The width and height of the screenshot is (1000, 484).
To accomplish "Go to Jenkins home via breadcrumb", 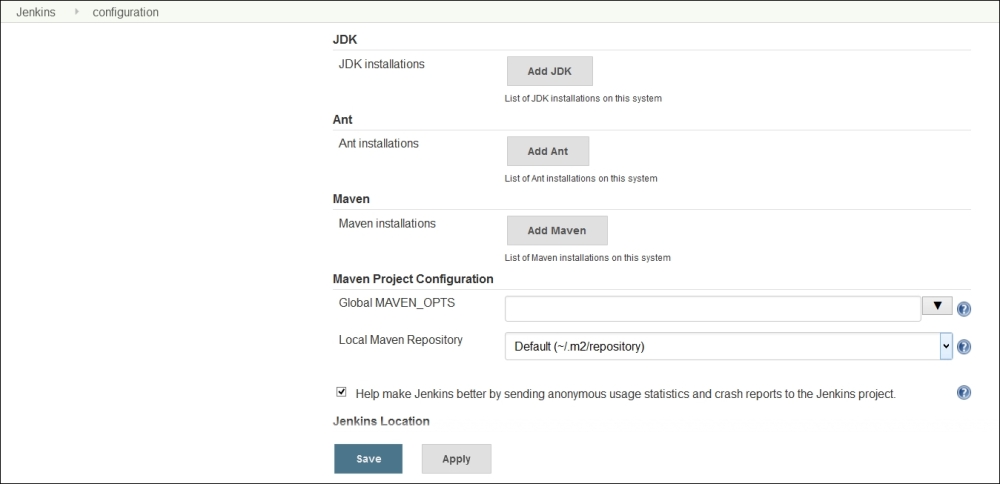I will (35, 12).
